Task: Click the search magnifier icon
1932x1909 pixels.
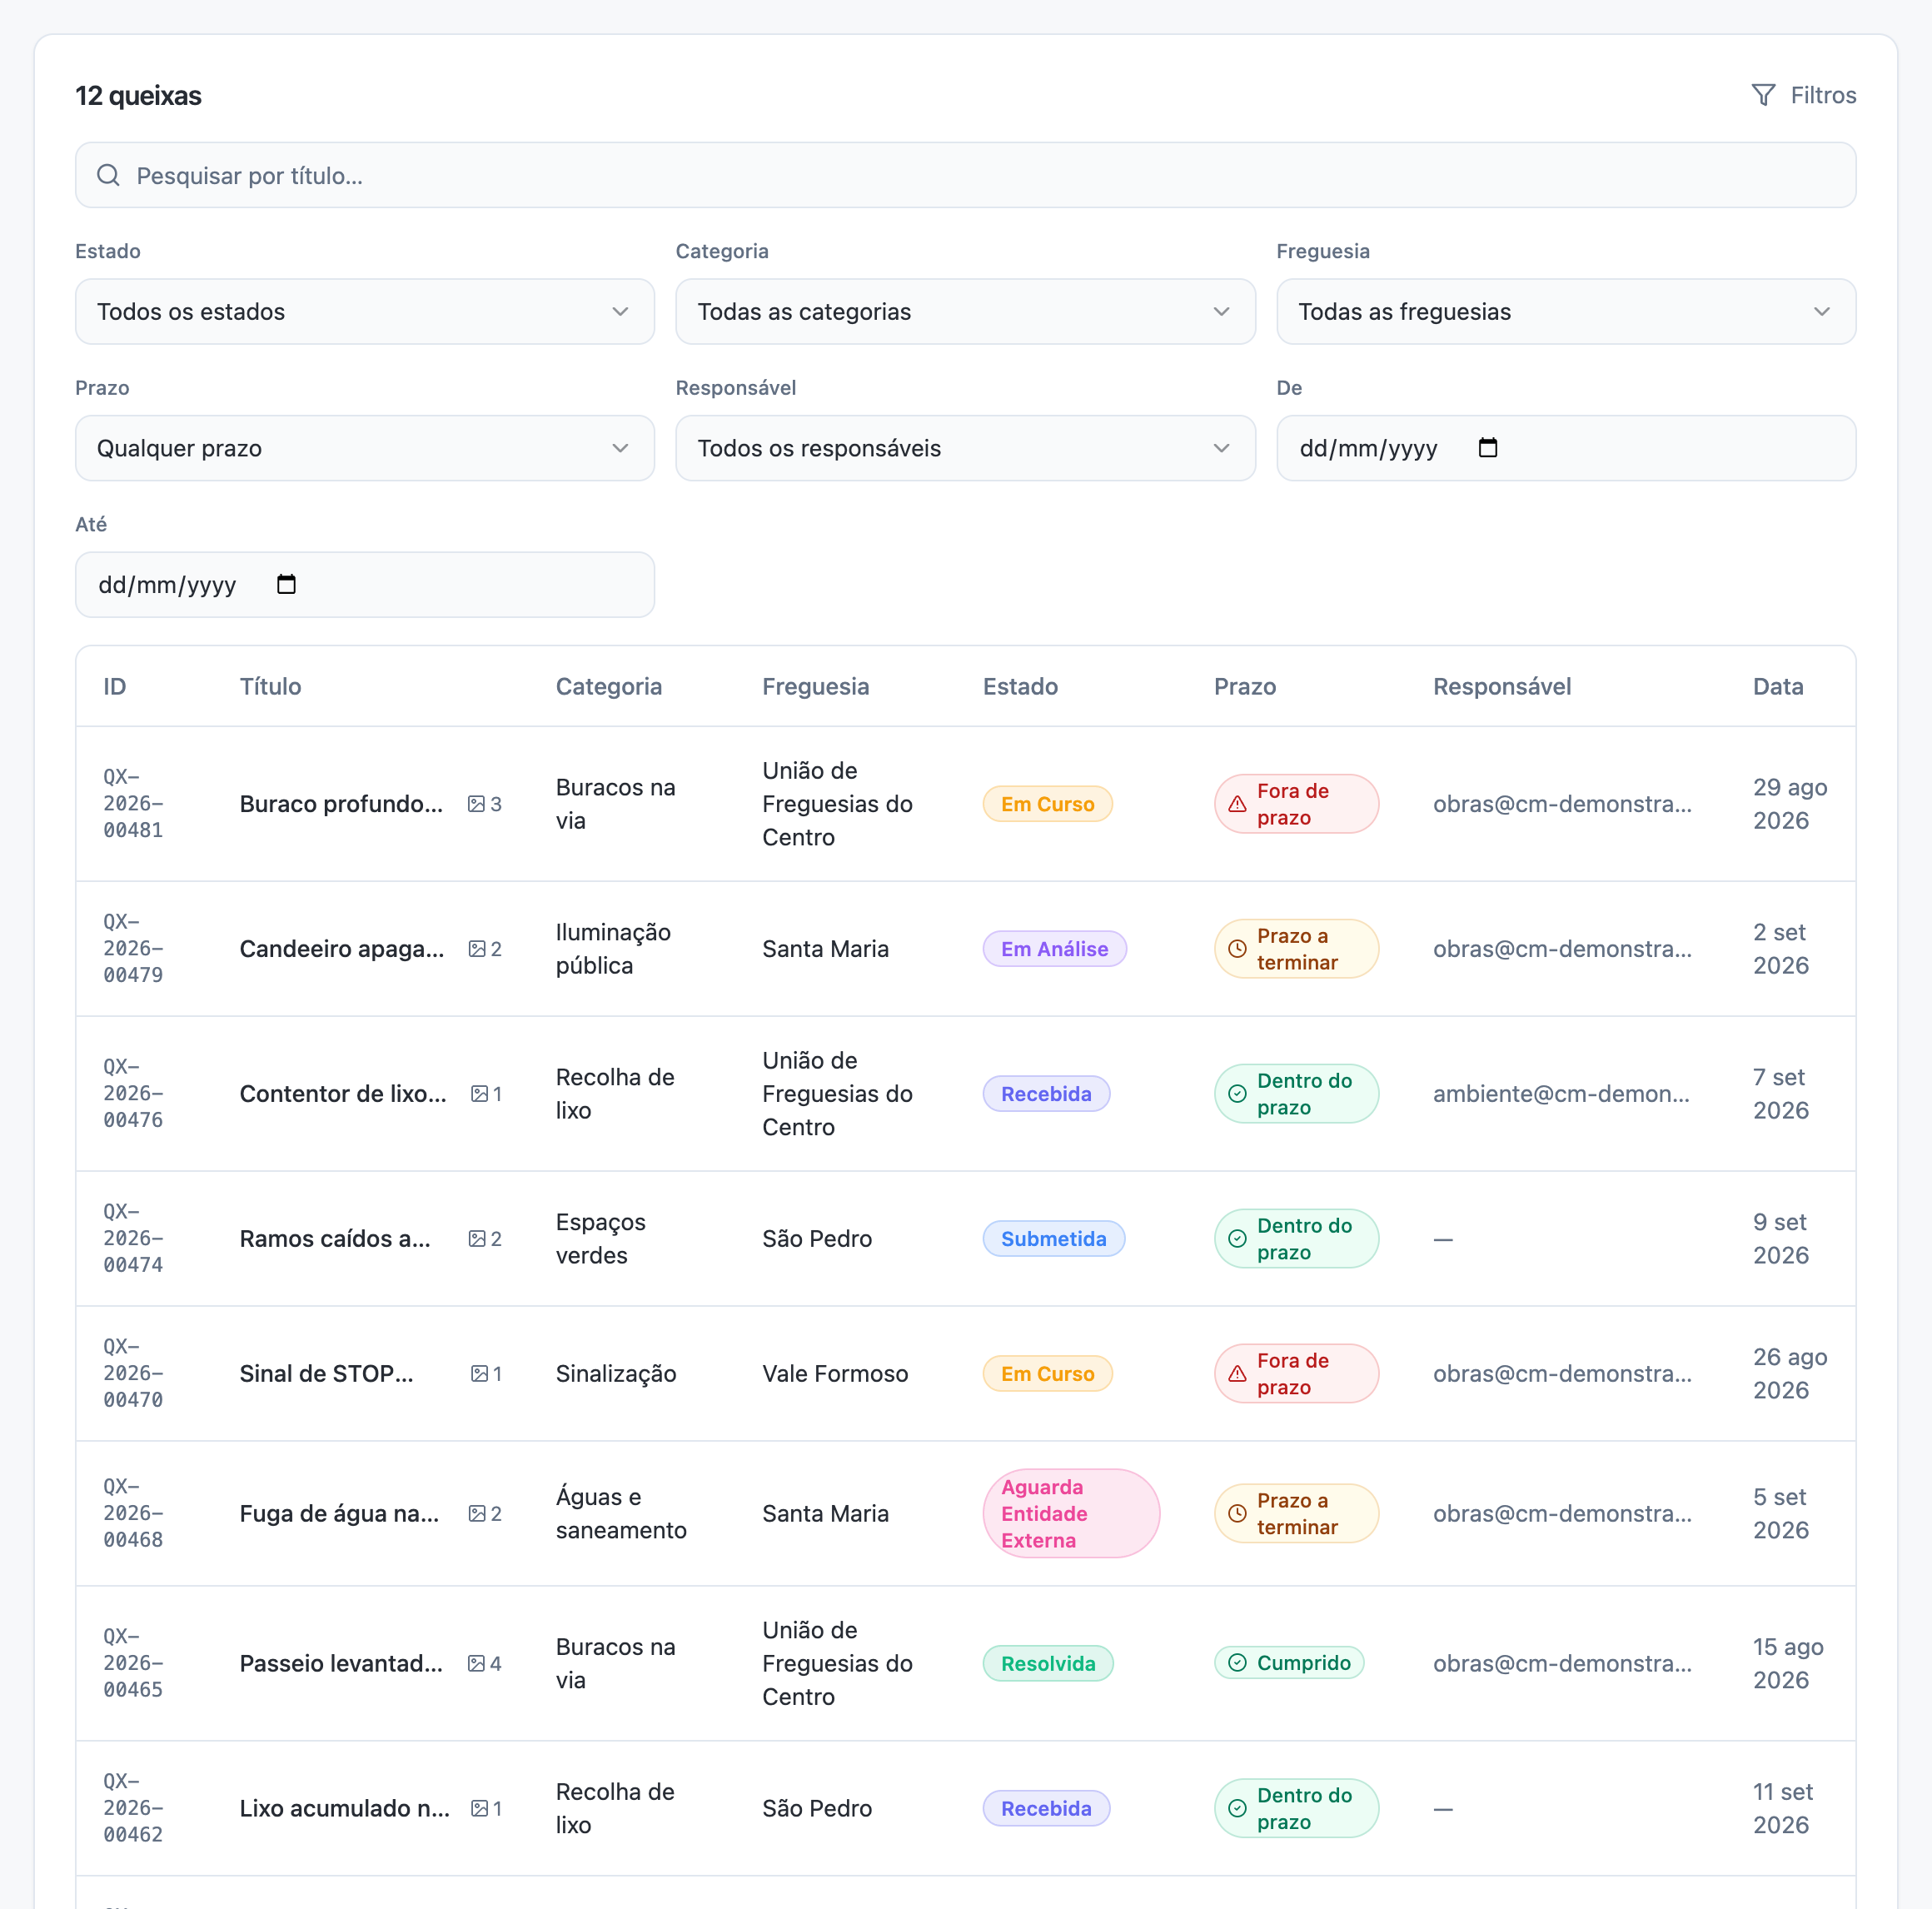Action: pyautogui.click(x=108, y=175)
